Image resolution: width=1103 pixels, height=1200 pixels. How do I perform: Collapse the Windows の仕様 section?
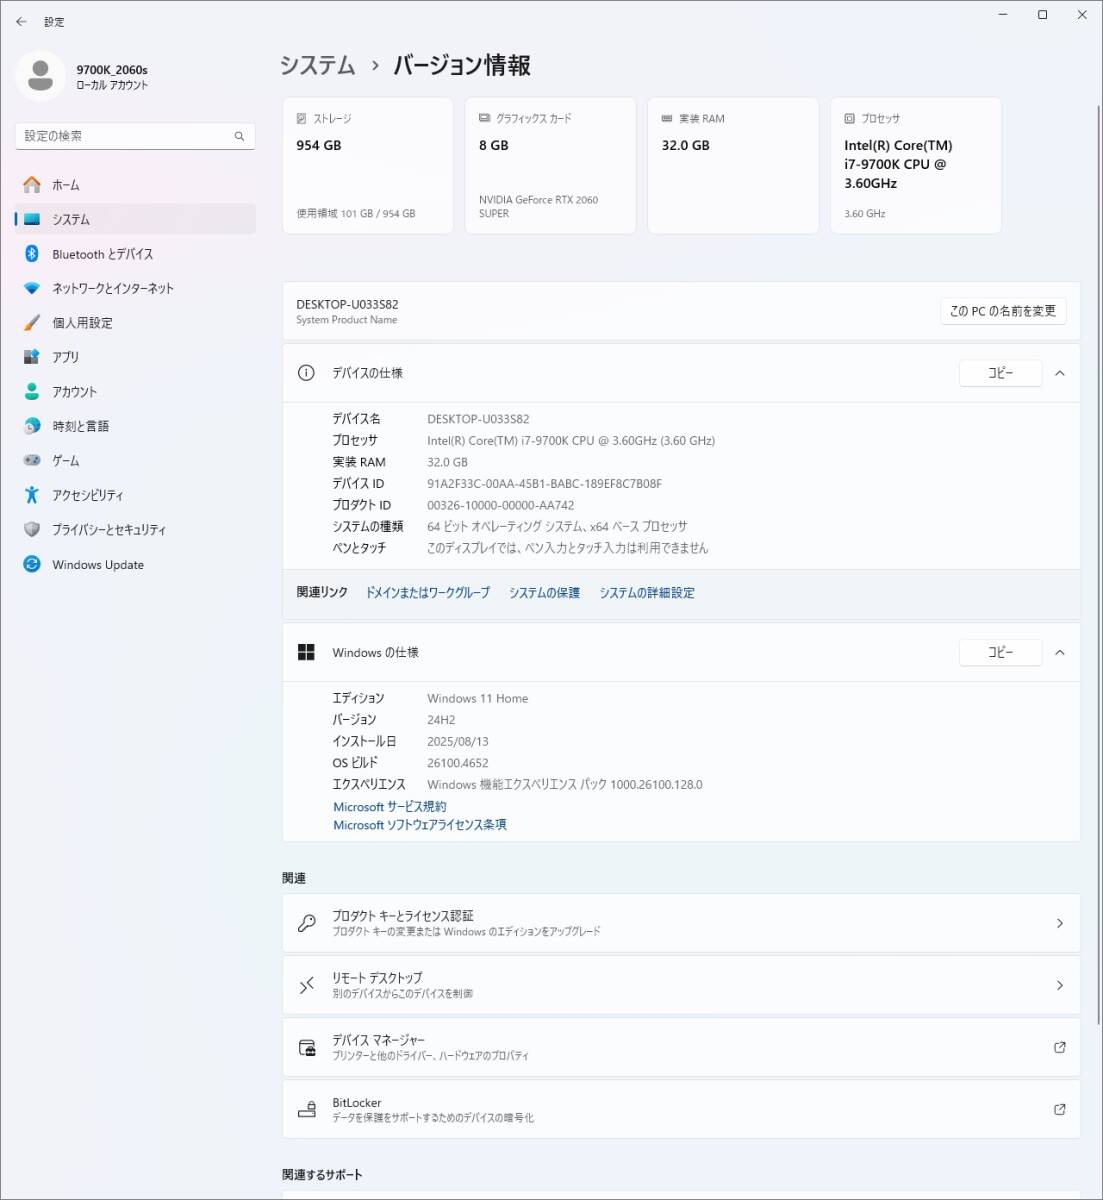1060,652
